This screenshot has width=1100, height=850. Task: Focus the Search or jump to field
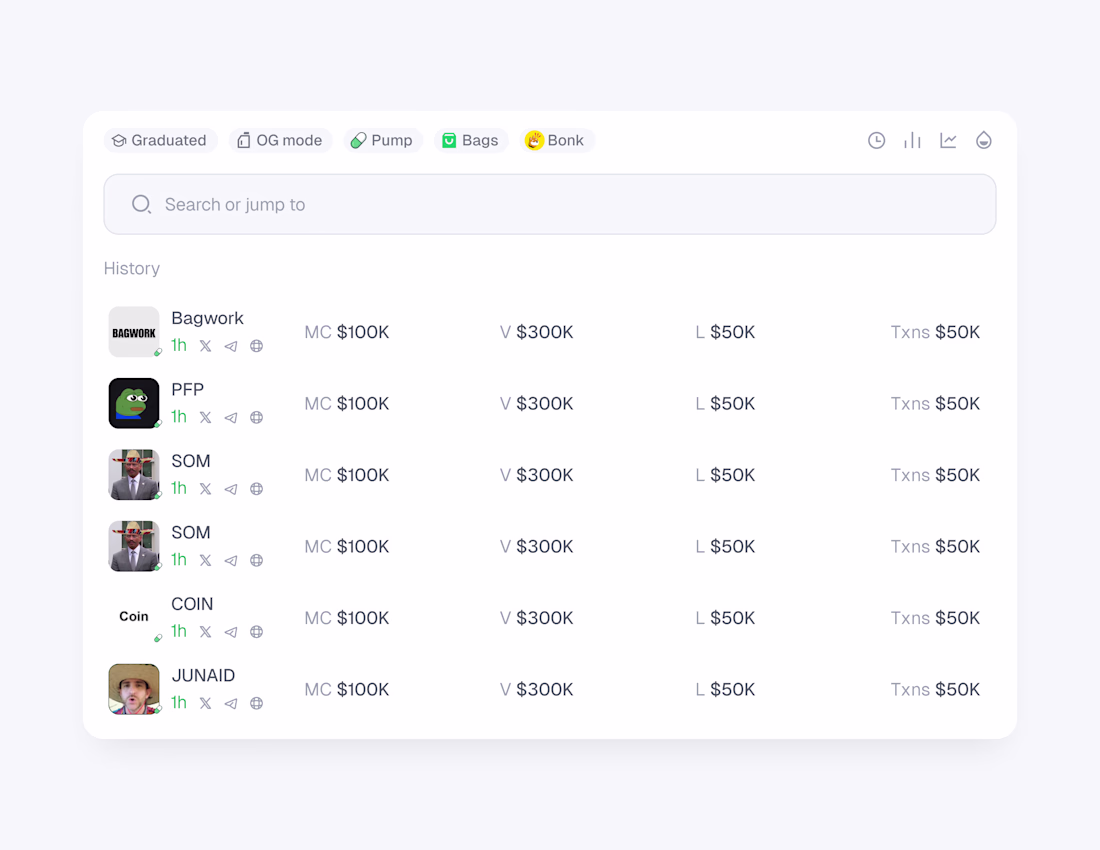(x=550, y=204)
